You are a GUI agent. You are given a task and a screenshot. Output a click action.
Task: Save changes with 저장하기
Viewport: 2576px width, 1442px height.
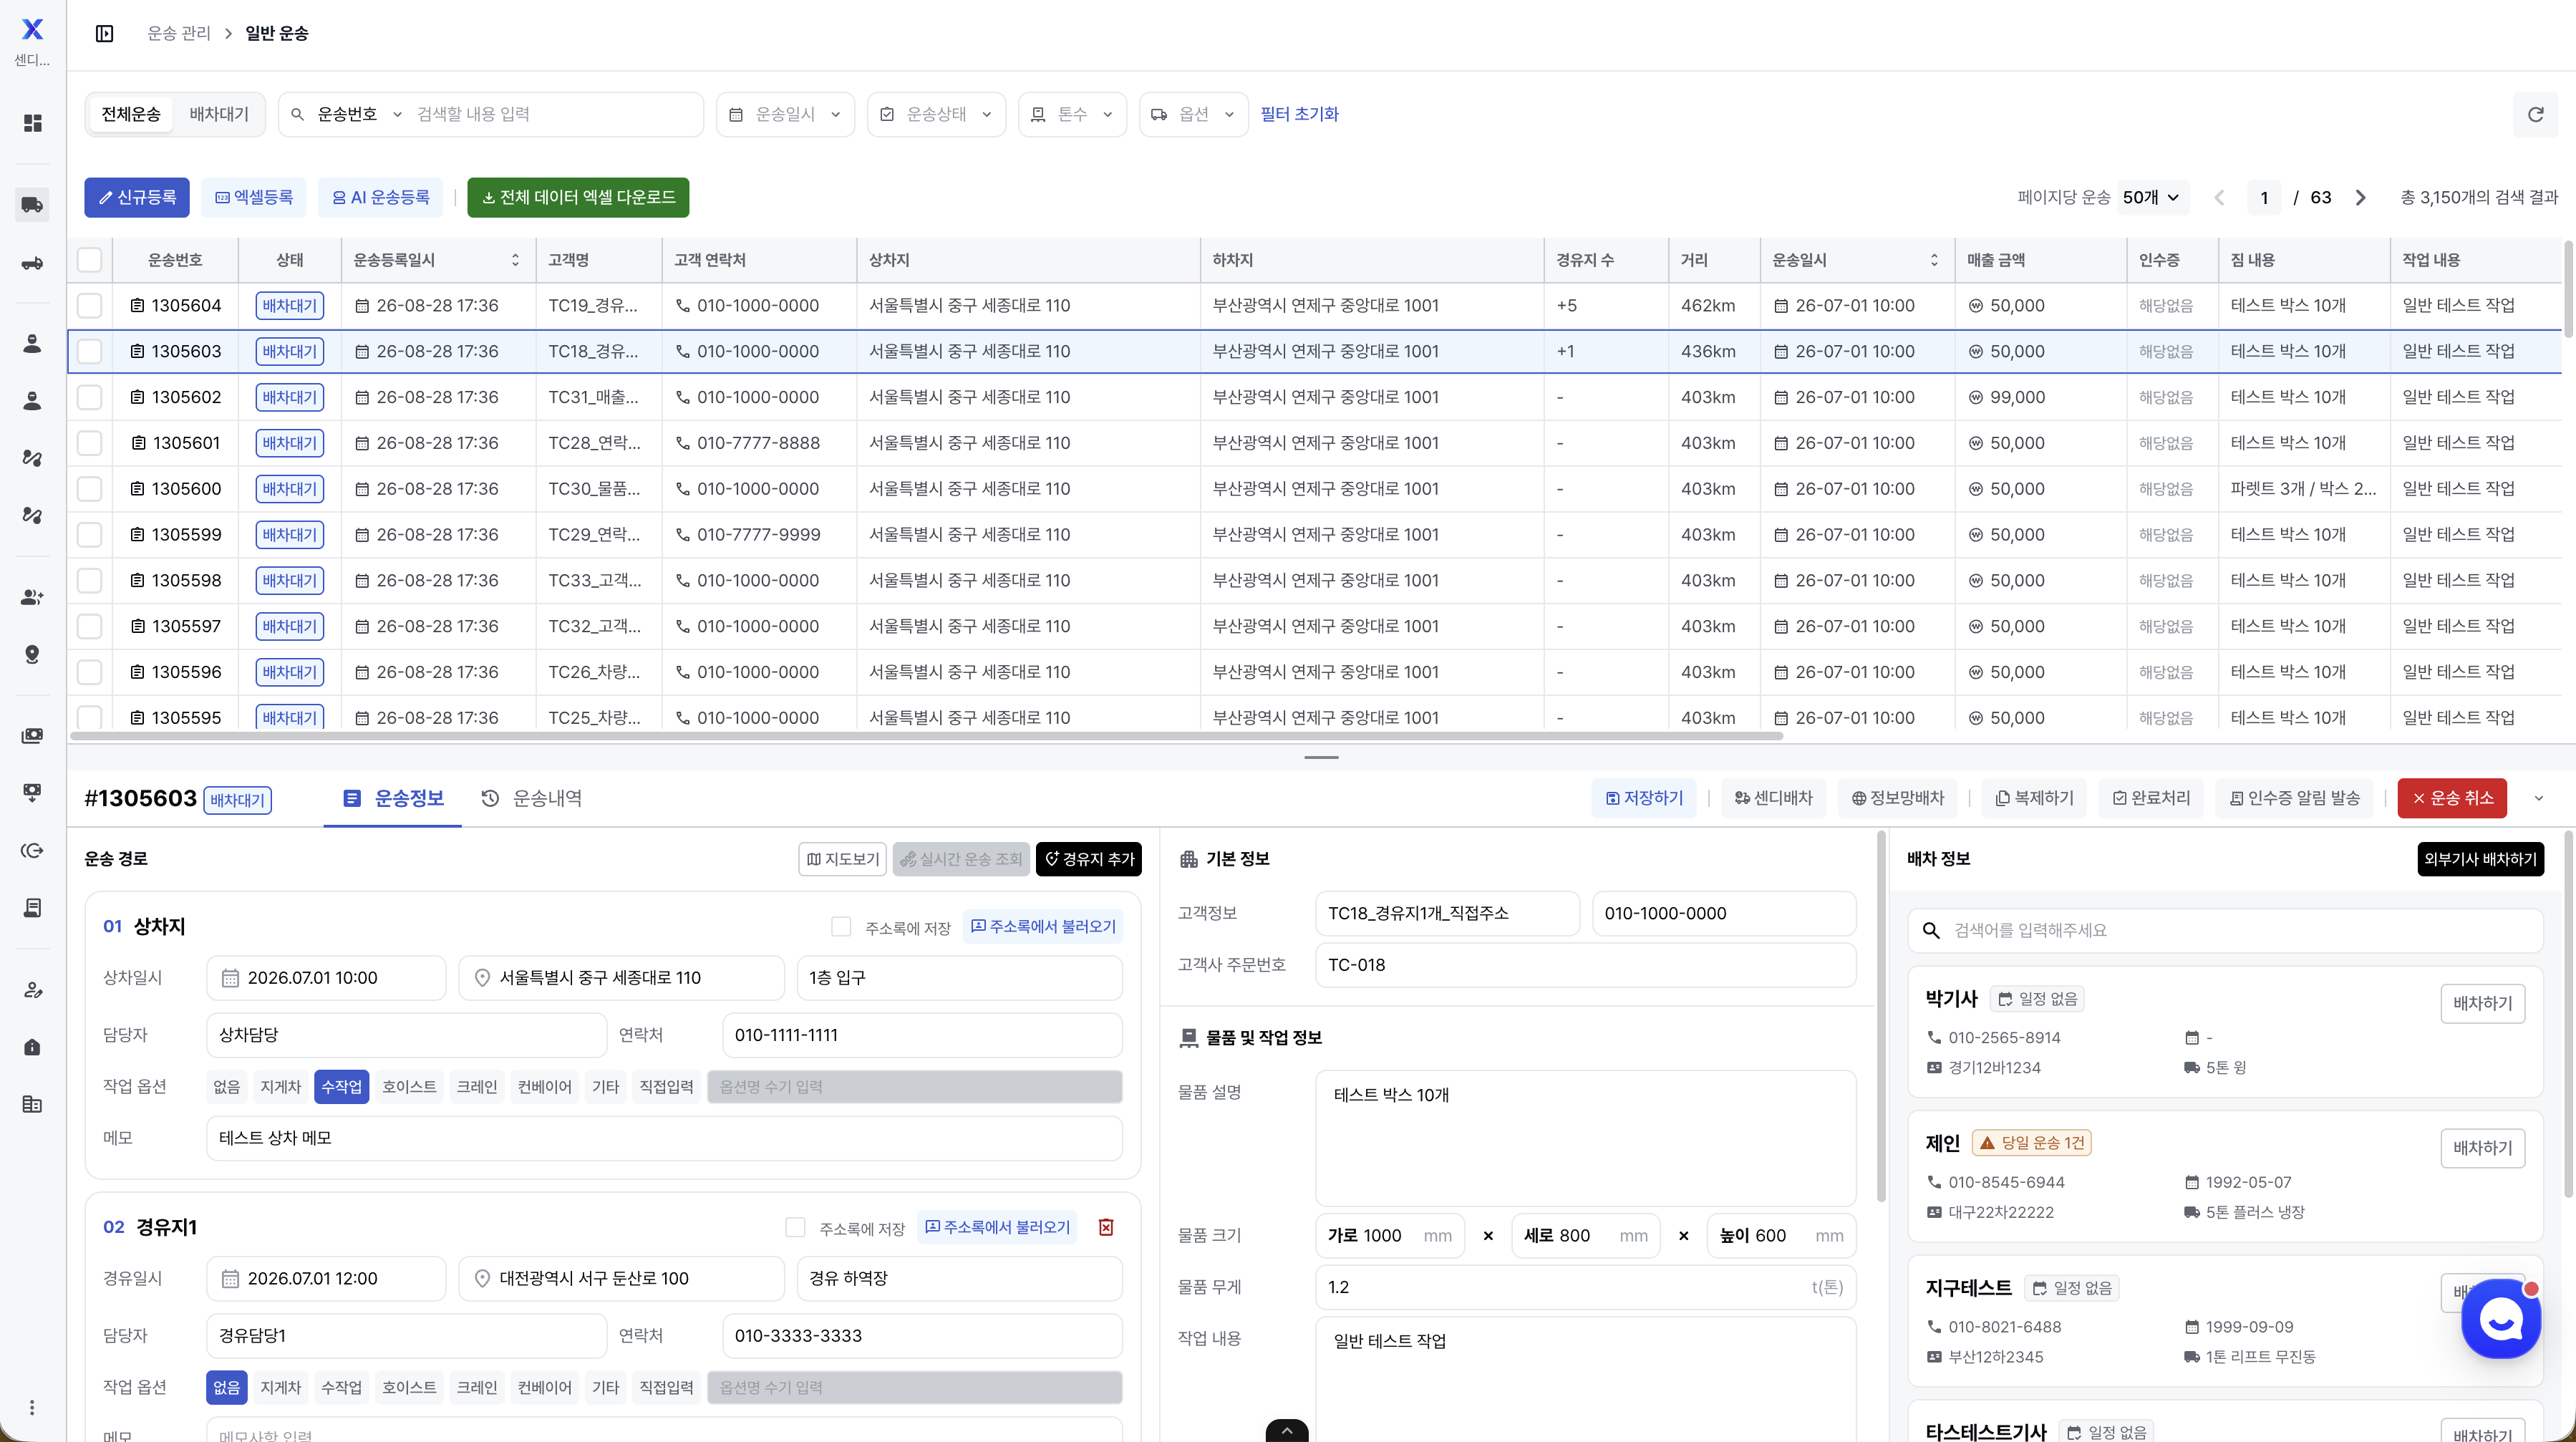tap(1644, 799)
